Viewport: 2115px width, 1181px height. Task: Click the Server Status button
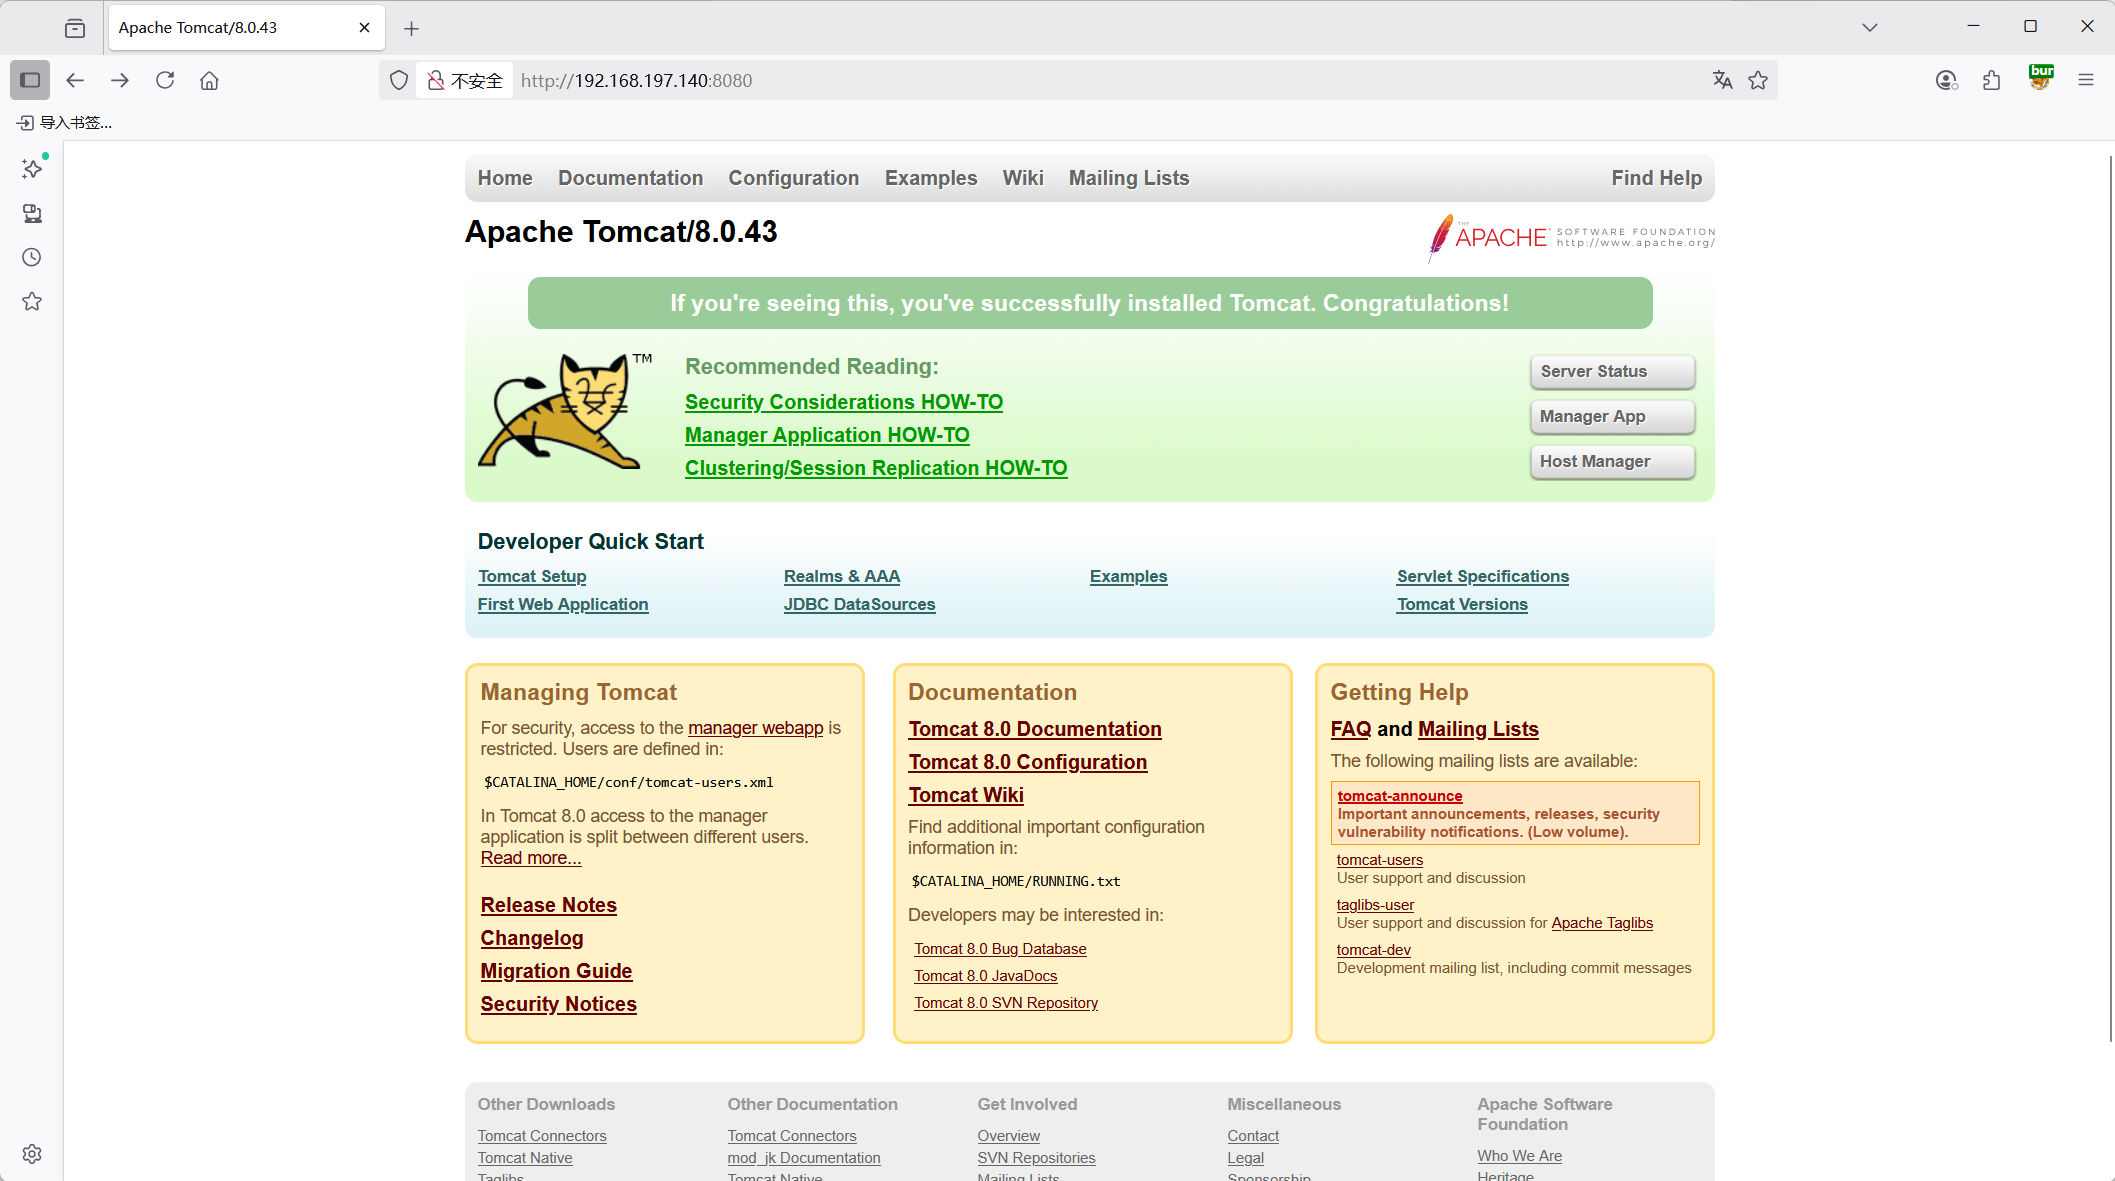[x=1612, y=371]
